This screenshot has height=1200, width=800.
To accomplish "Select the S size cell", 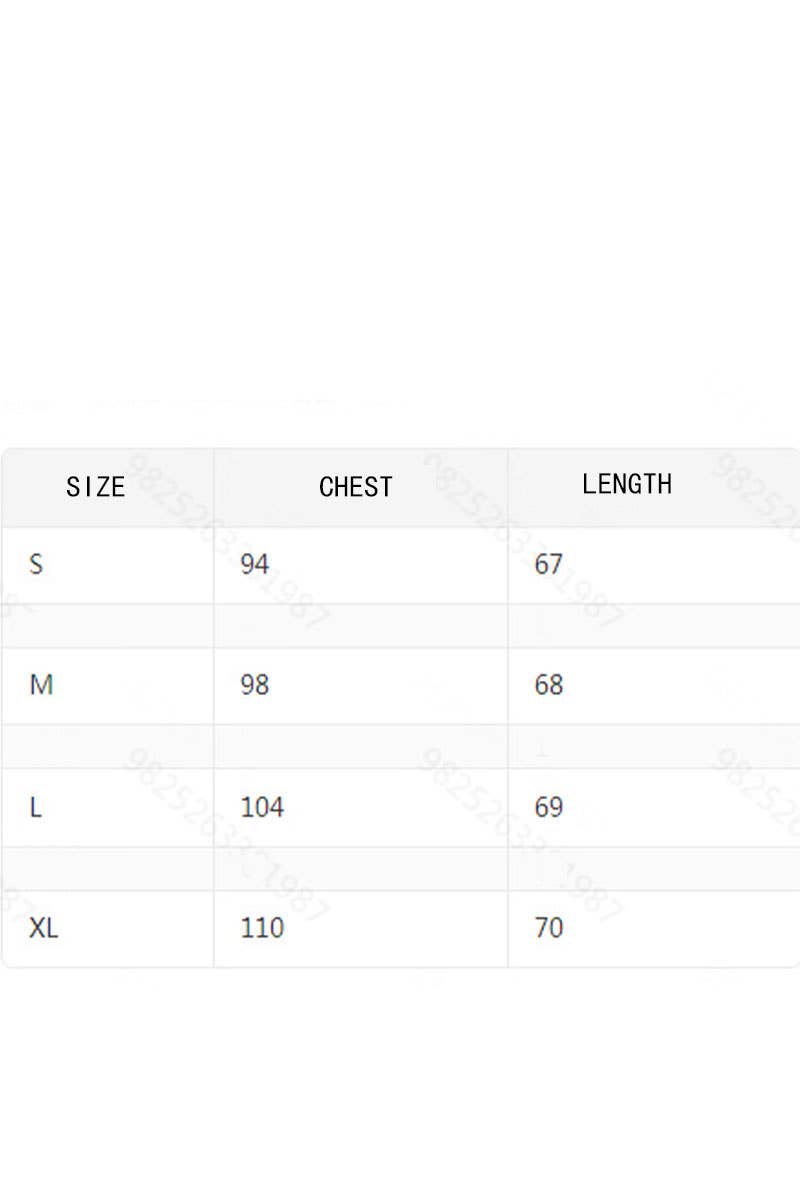I will click(x=37, y=564).
